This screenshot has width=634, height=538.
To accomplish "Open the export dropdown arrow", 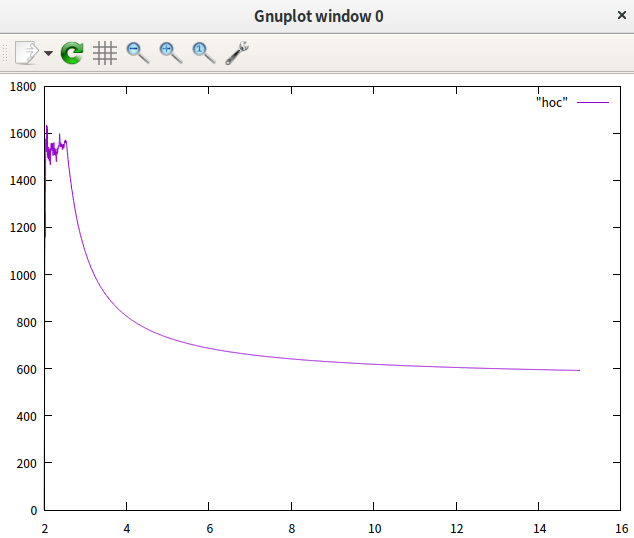I will pos(49,53).
